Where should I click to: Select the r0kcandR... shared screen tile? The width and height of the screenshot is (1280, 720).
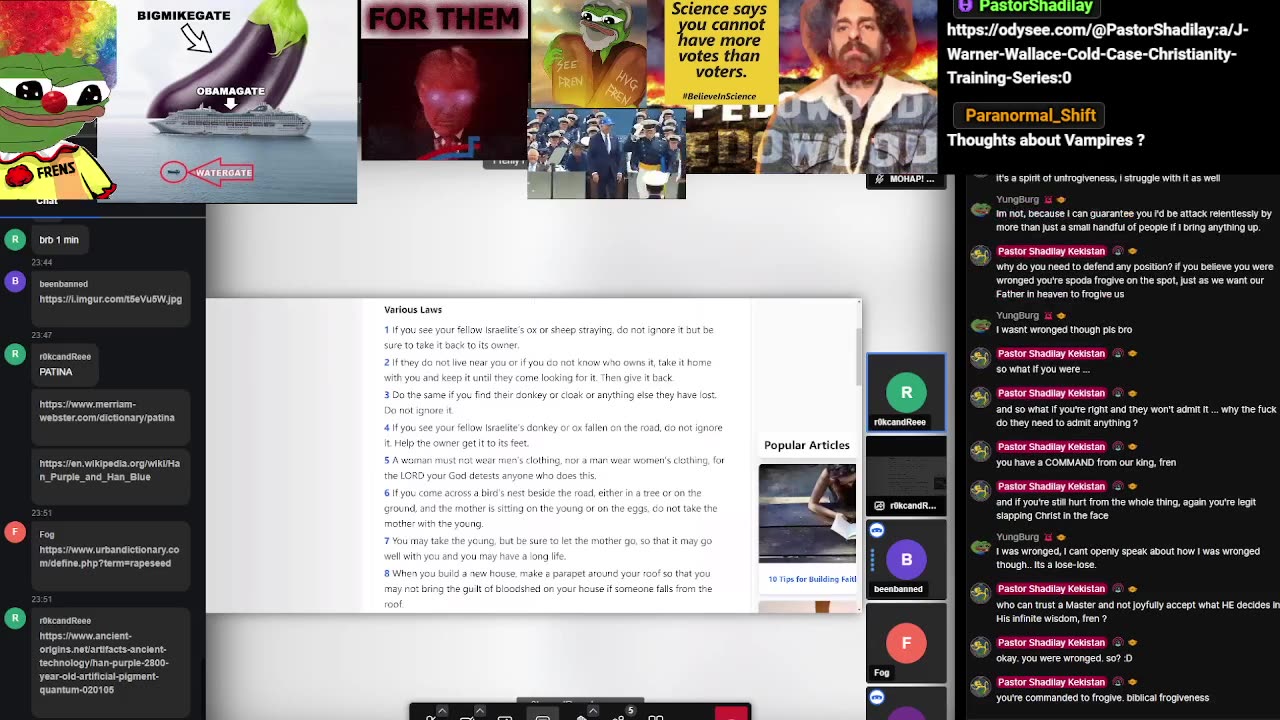(x=906, y=476)
